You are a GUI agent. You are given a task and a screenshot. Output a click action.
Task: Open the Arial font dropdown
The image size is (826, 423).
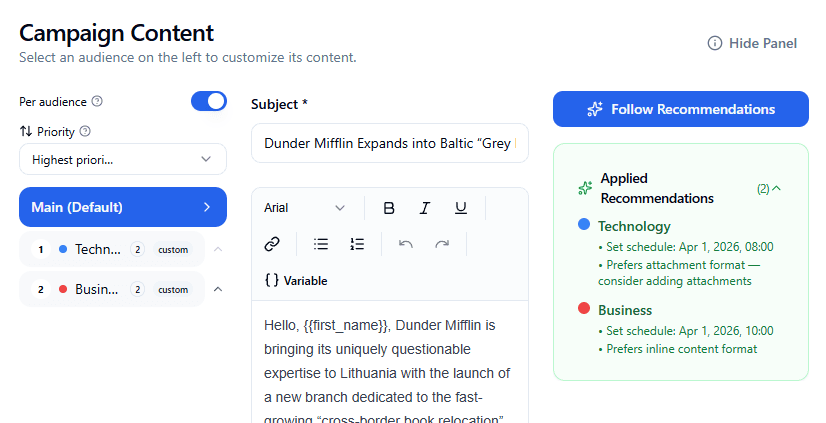(x=304, y=208)
